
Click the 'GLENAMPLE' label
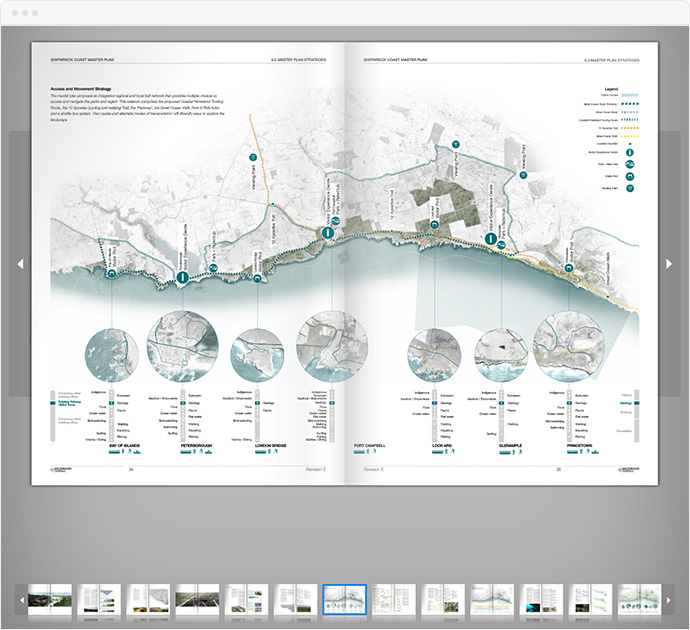tap(510, 446)
